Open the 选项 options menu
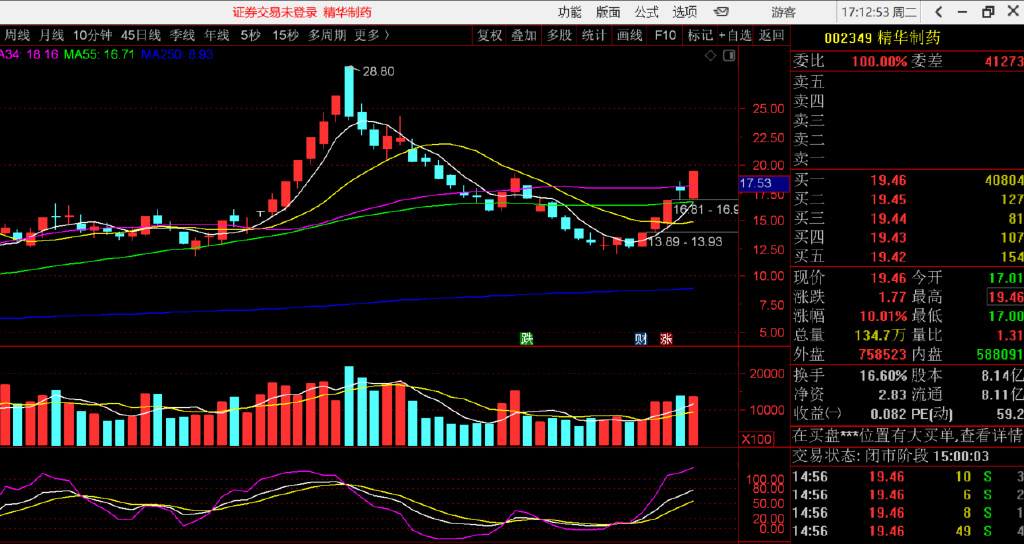 coord(685,12)
